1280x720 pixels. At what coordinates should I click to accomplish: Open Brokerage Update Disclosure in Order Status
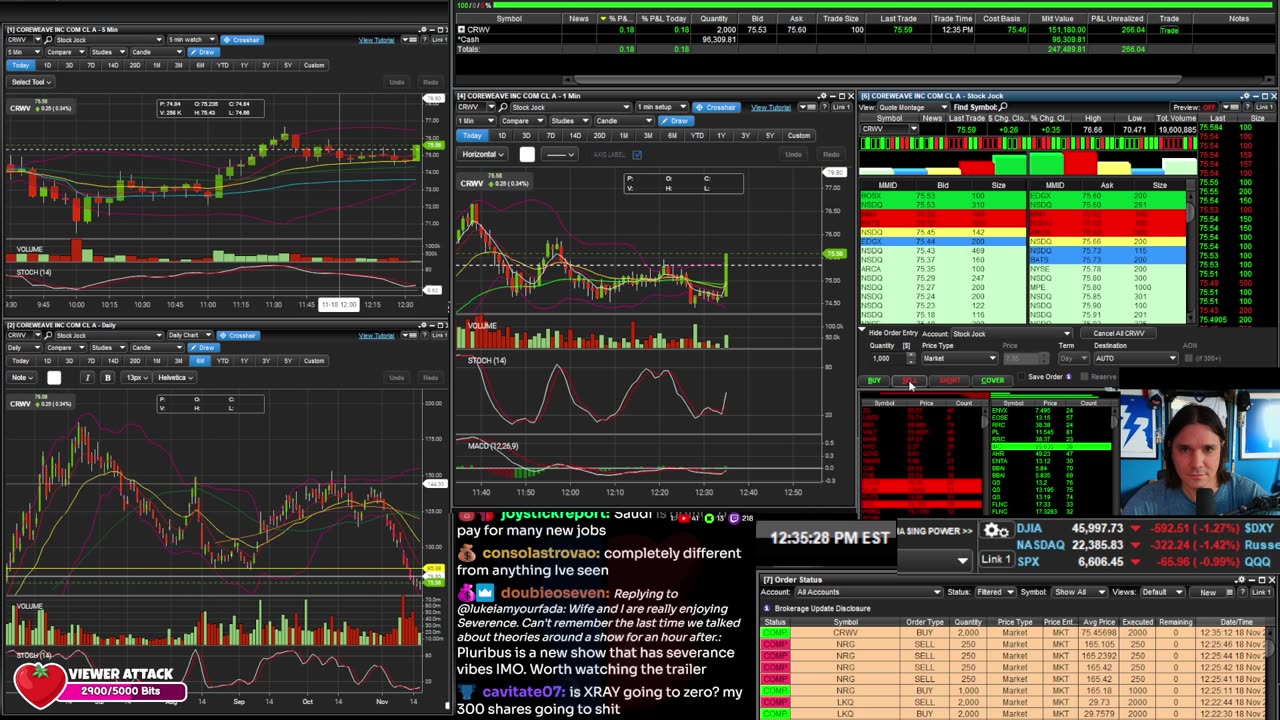(822, 608)
